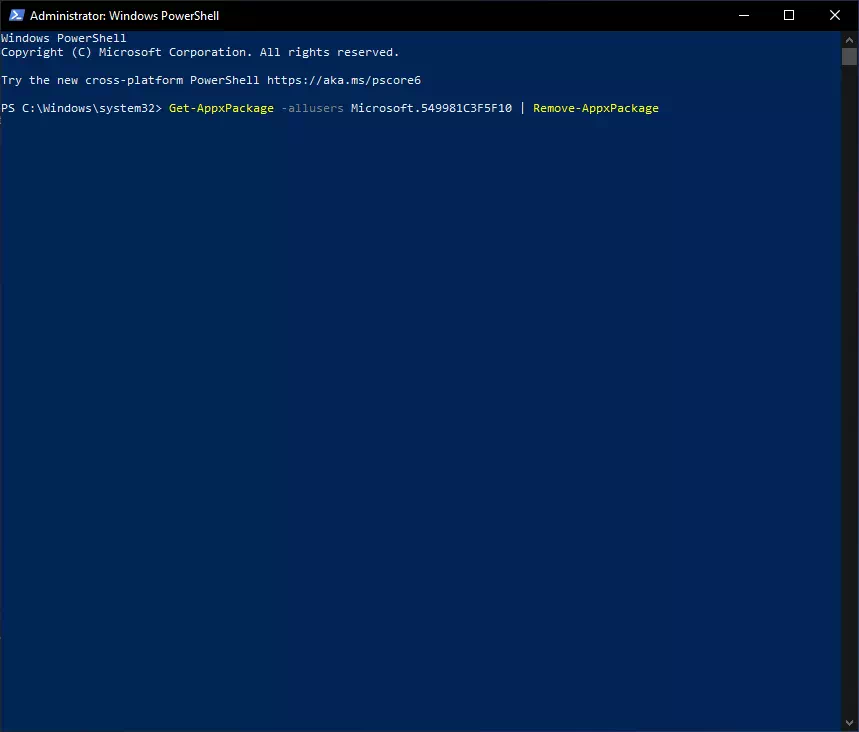Click the scrollbar up arrow
The image size is (859, 732).
(x=850, y=39)
